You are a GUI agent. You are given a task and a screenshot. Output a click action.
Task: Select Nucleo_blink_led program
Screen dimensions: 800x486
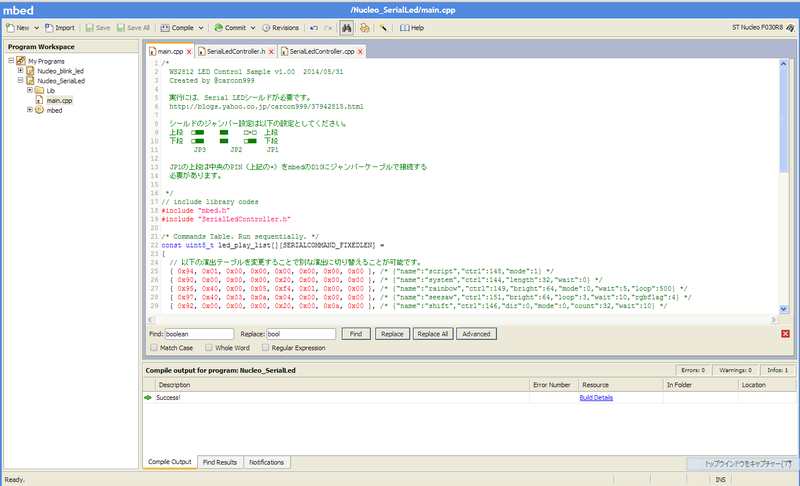coord(60,71)
